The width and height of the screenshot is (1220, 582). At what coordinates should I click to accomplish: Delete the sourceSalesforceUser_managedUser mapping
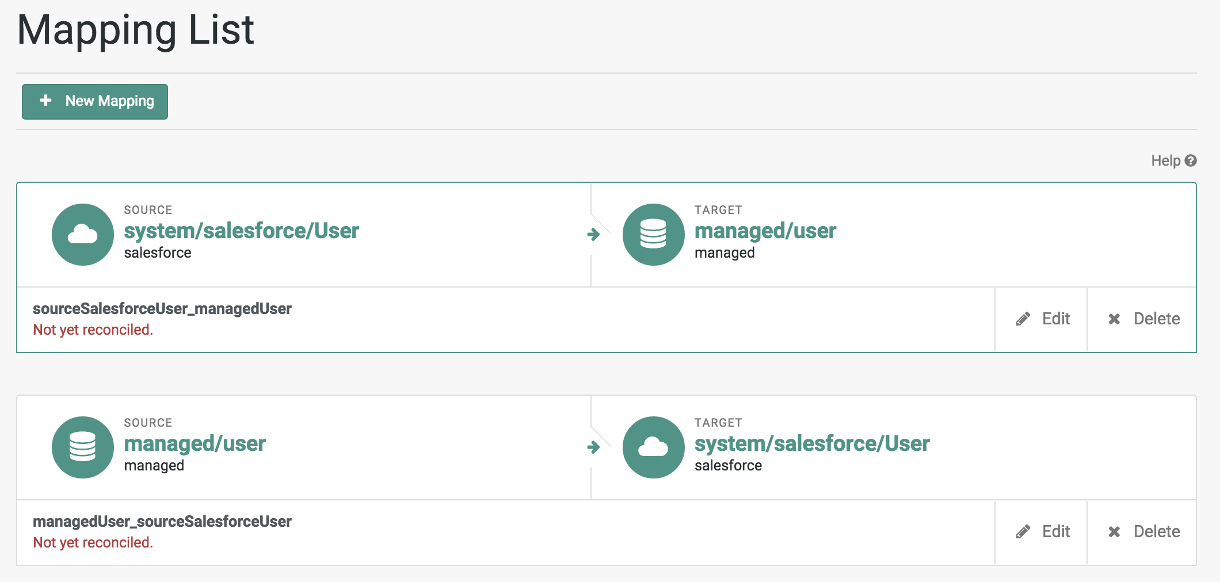[1142, 319]
